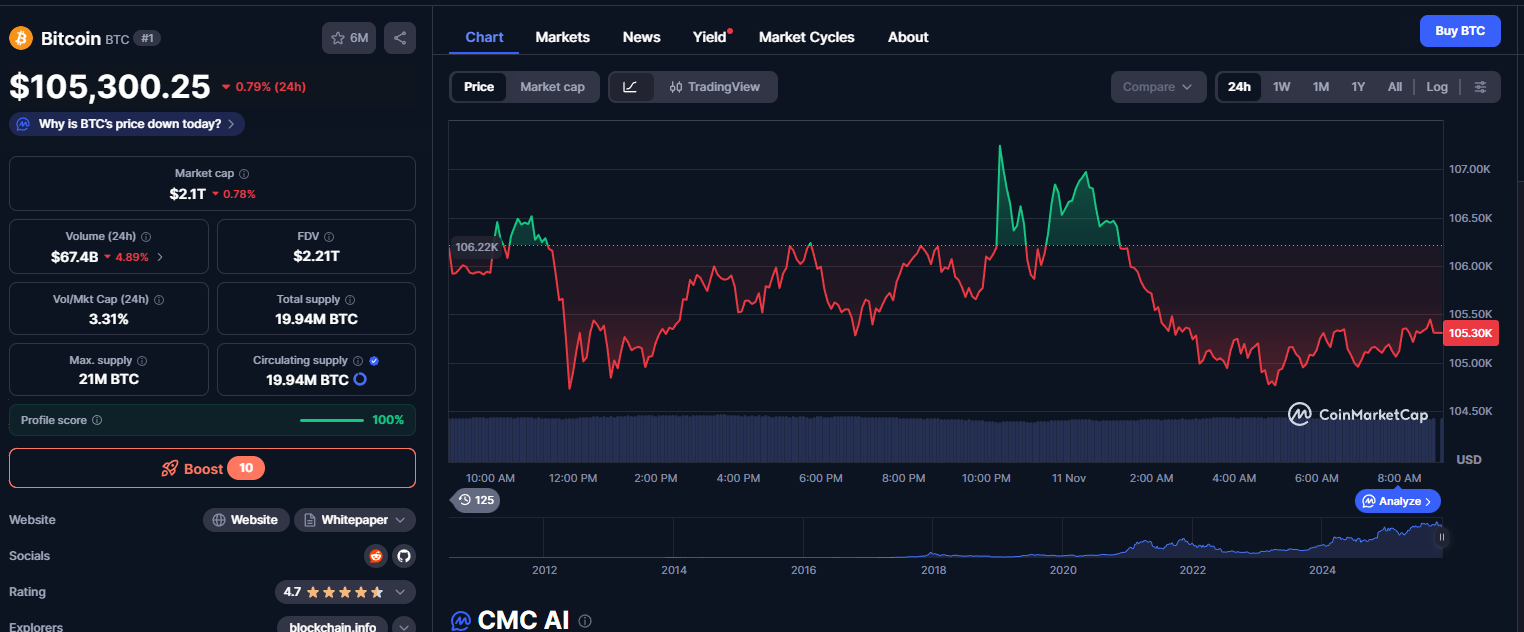Toggle the chart to Market cap view
1524x632 pixels.
tap(552, 87)
